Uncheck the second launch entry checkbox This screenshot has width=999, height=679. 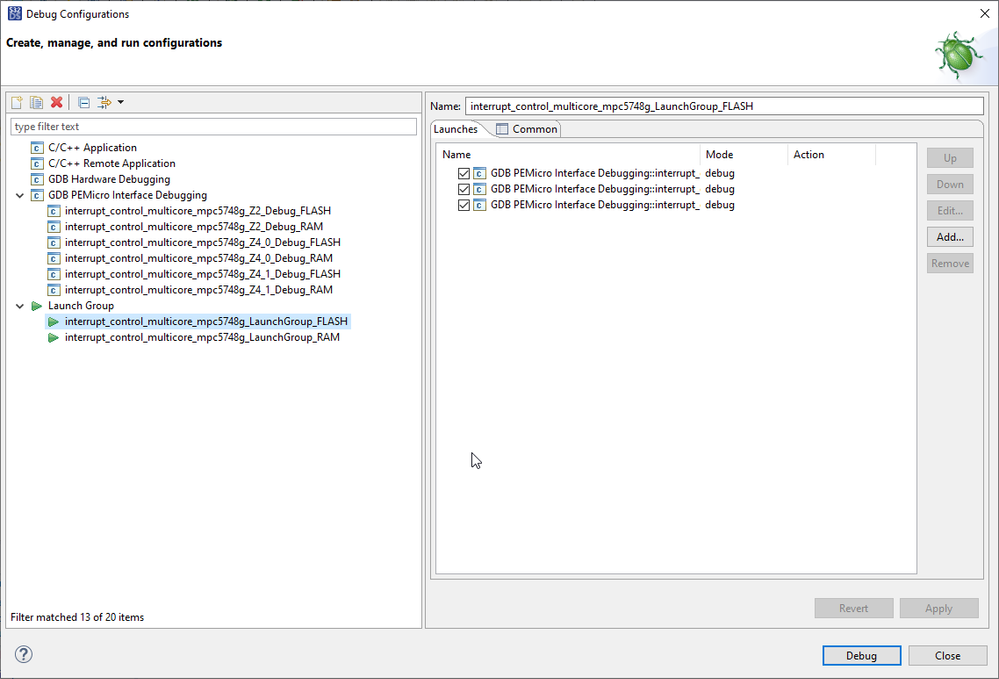[x=464, y=189]
